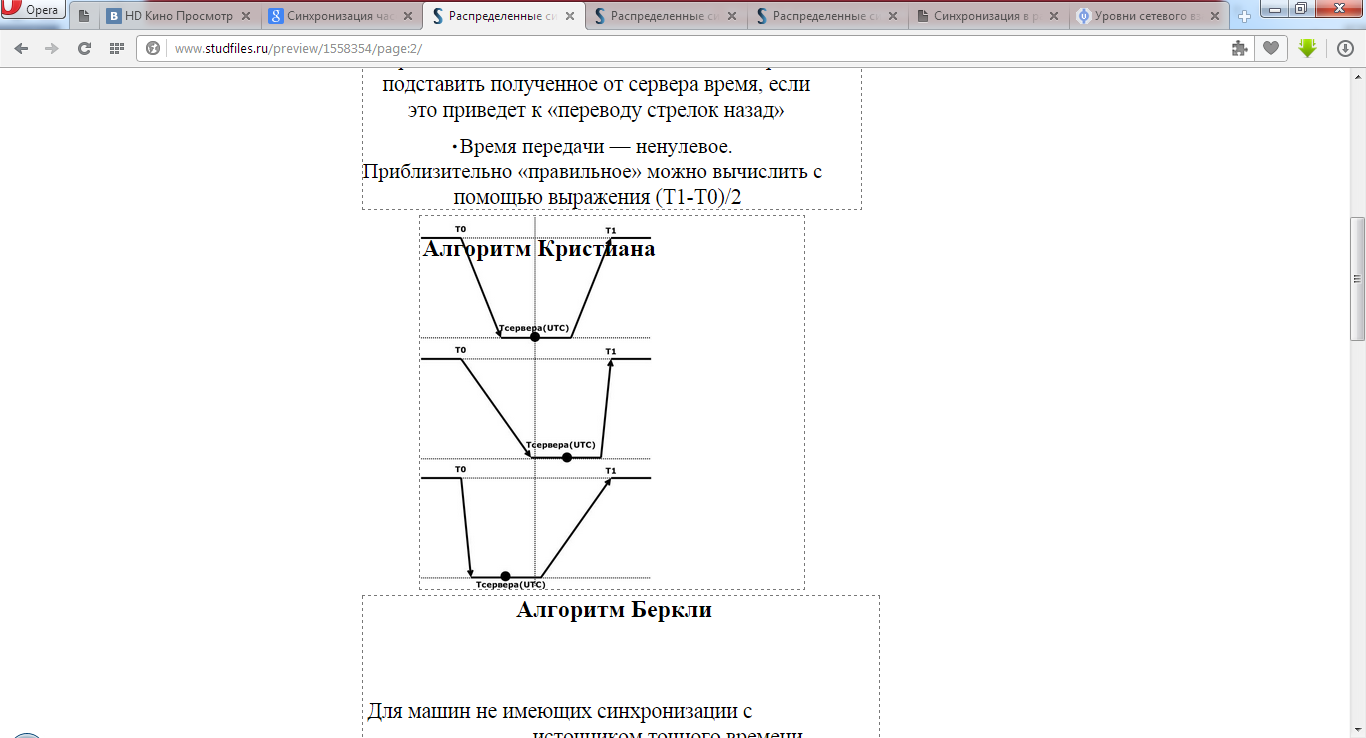Reload the current studfiles page
This screenshot has width=1366, height=738.
coord(84,48)
